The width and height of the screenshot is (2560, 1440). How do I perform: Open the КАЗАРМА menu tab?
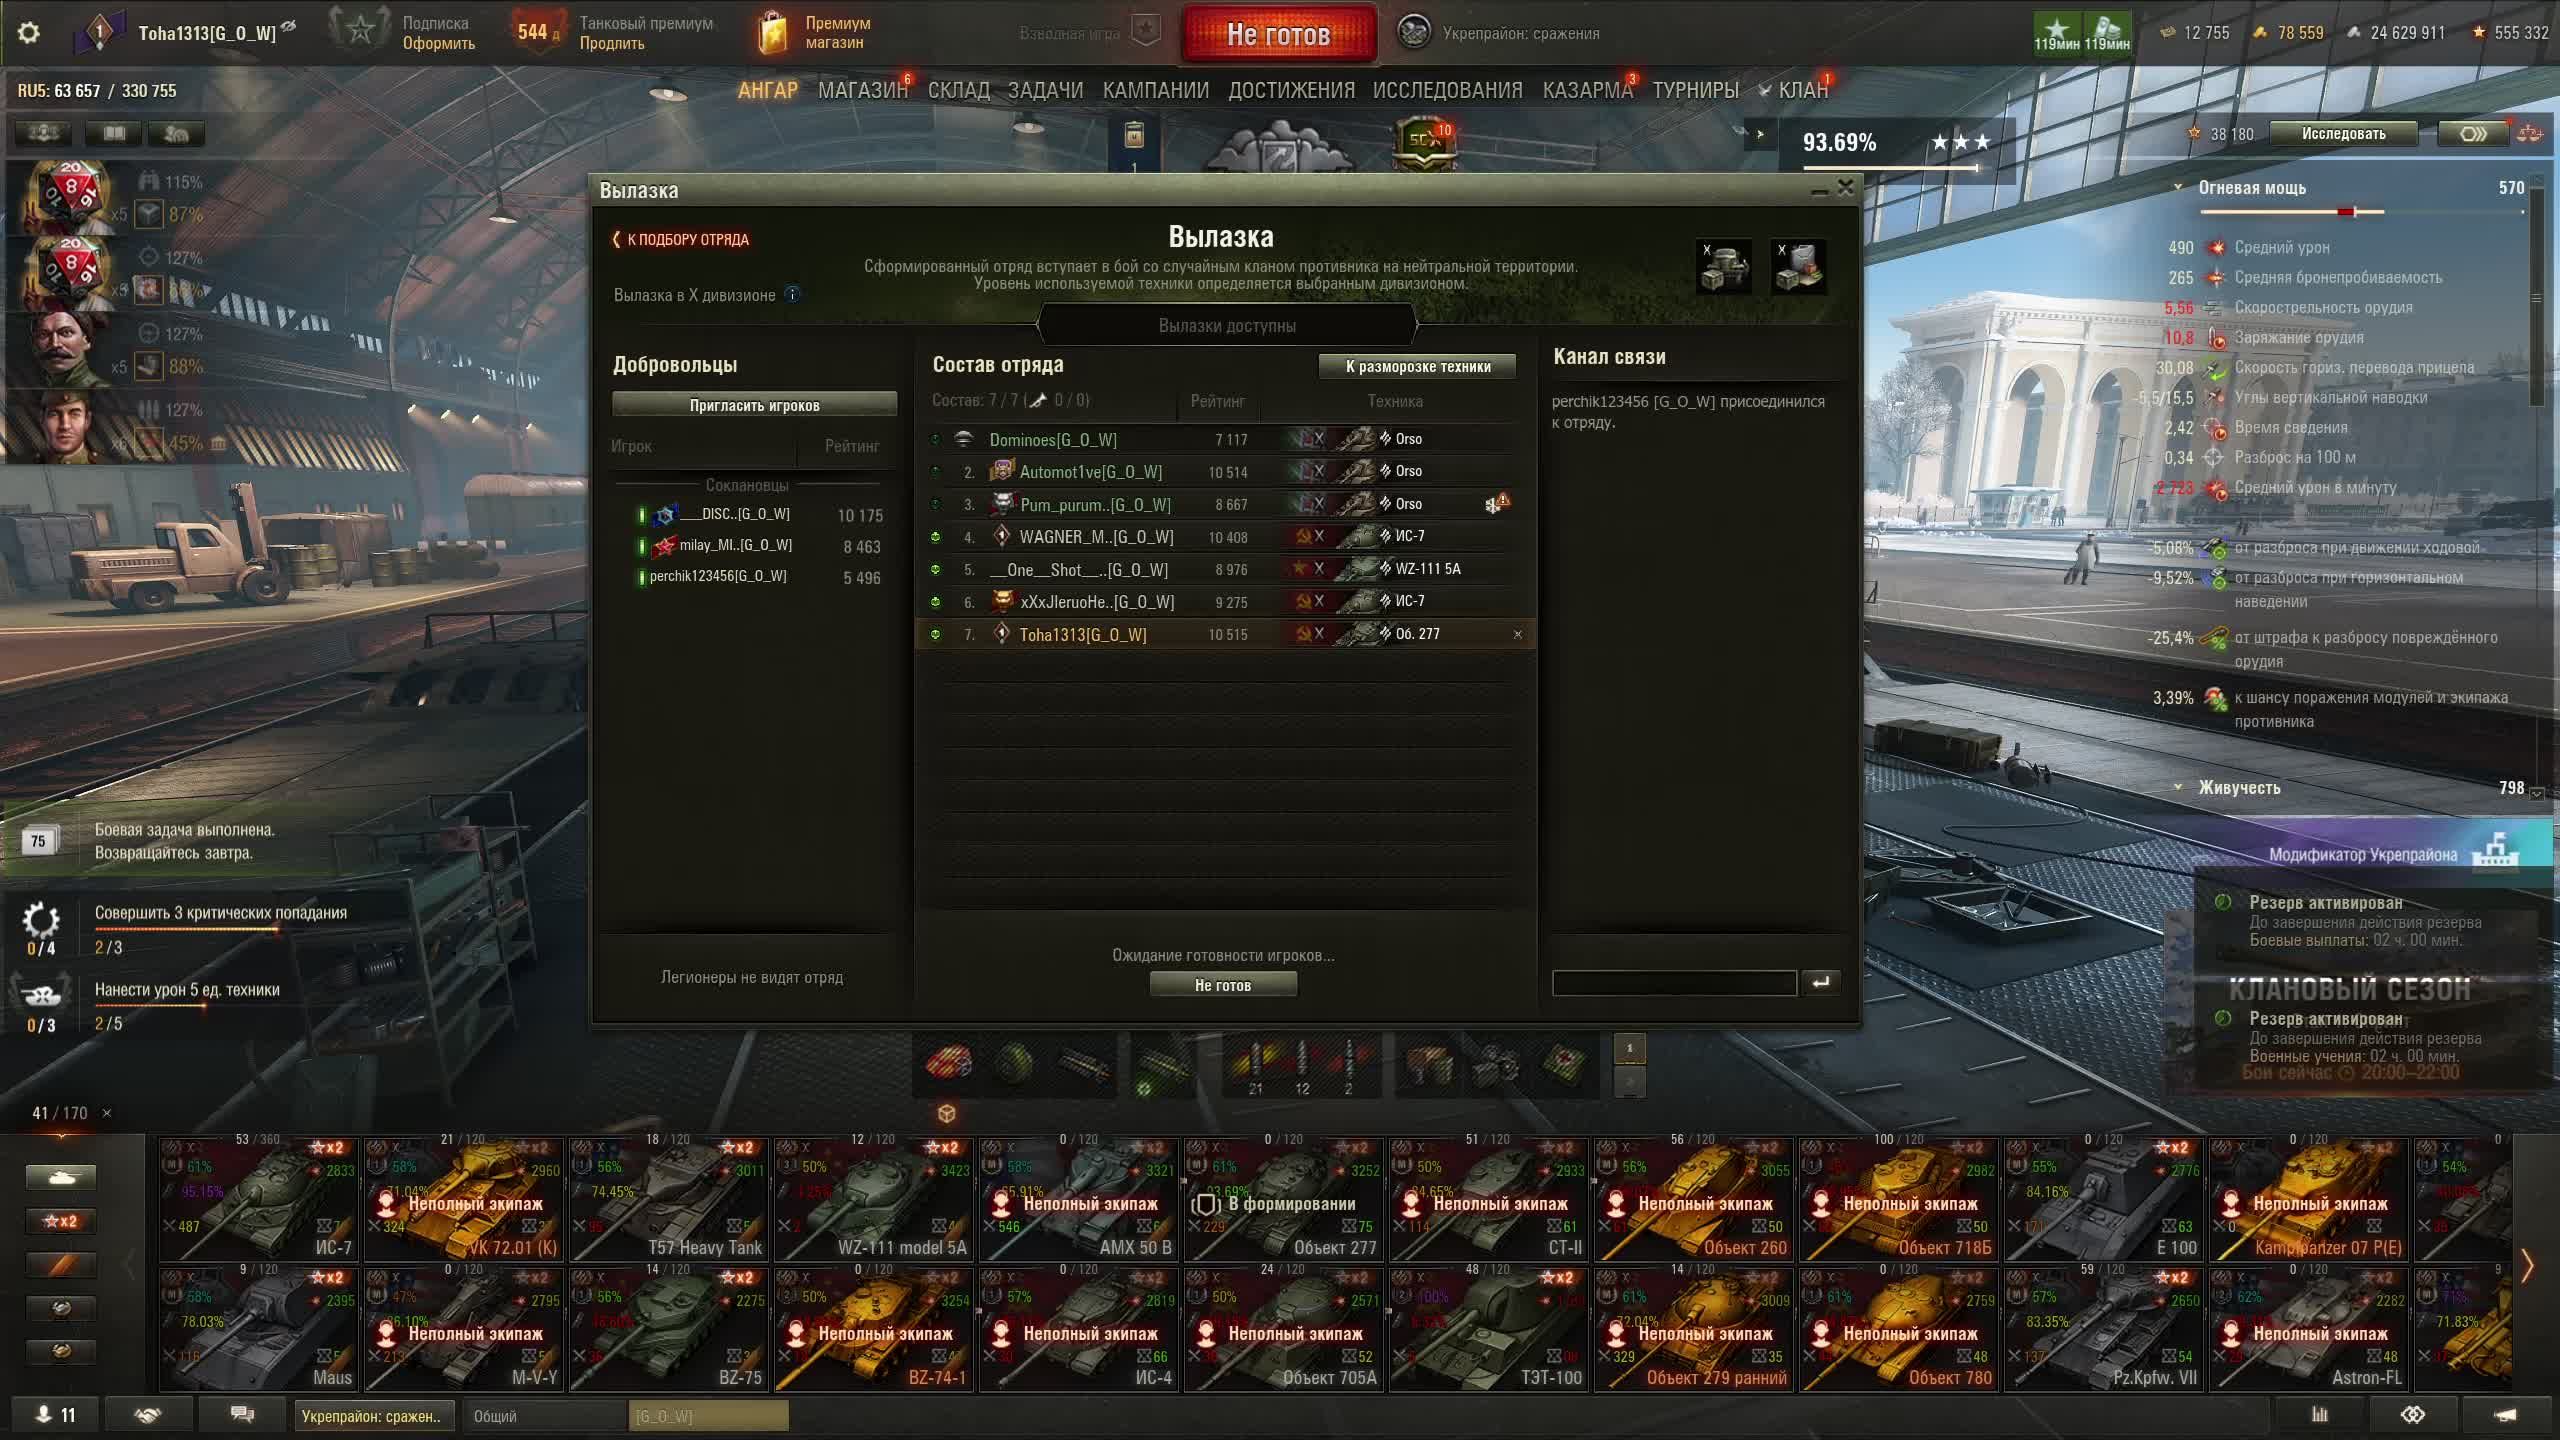(1586, 90)
